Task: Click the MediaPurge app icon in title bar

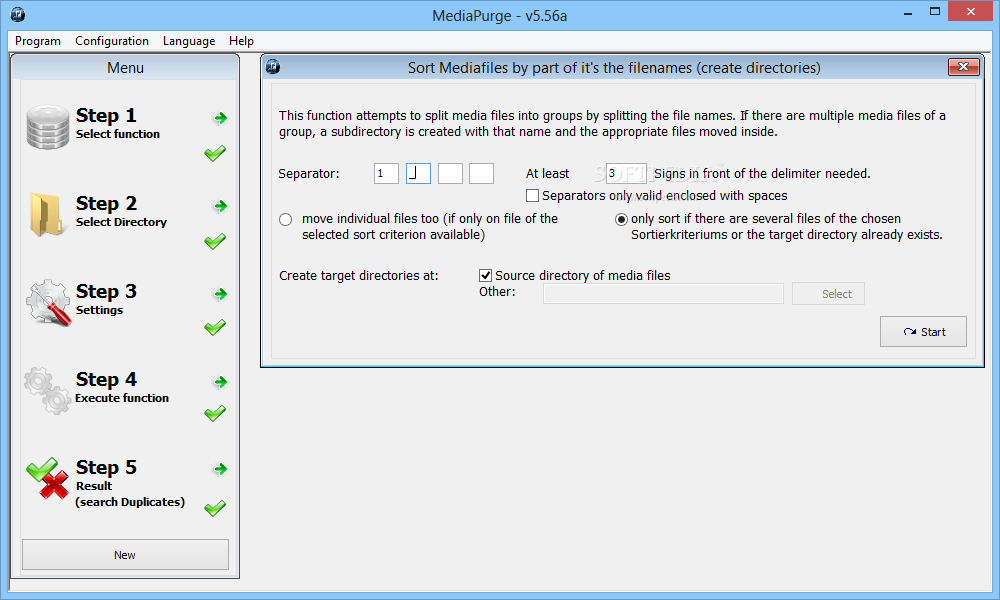Action: click(18, 14)
